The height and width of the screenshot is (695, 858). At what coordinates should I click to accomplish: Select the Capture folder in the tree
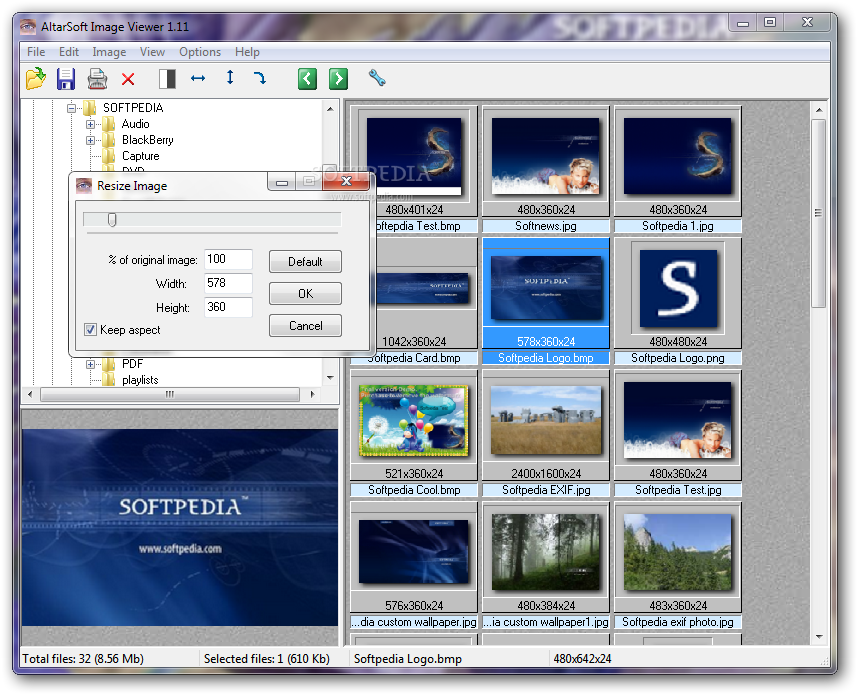(x=141, y=156)
